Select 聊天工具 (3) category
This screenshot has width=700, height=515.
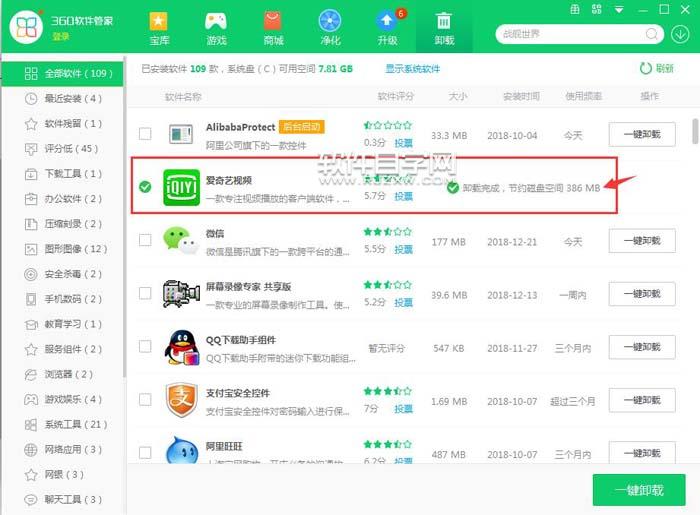click(x=62, y=499)
